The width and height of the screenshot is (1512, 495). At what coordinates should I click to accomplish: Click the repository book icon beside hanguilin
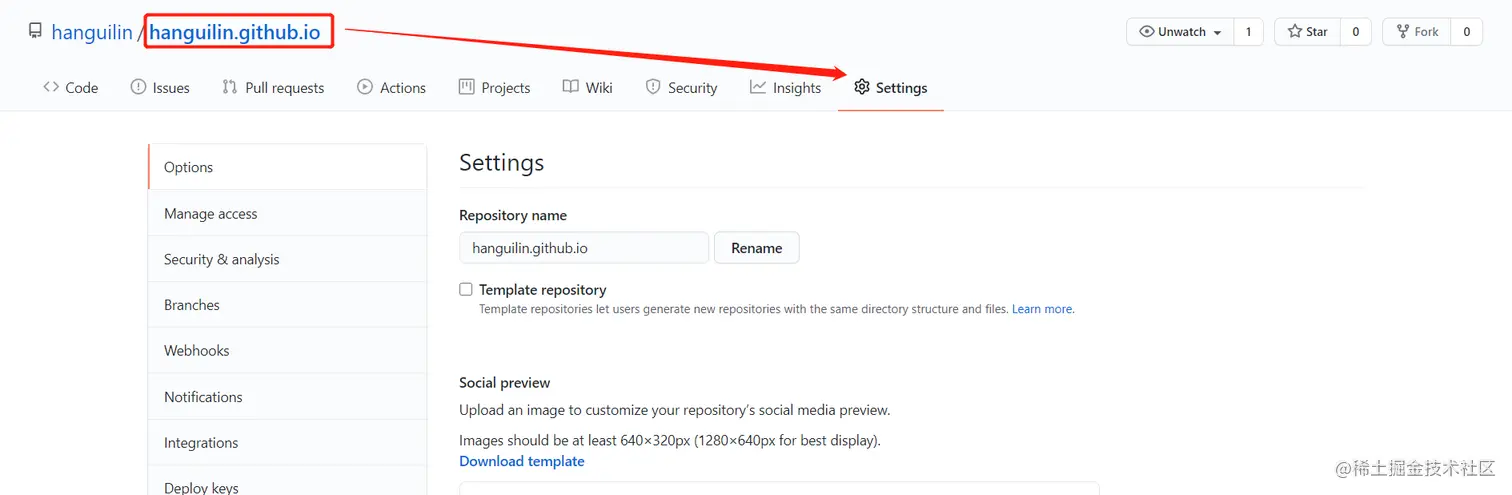(36, 32)
